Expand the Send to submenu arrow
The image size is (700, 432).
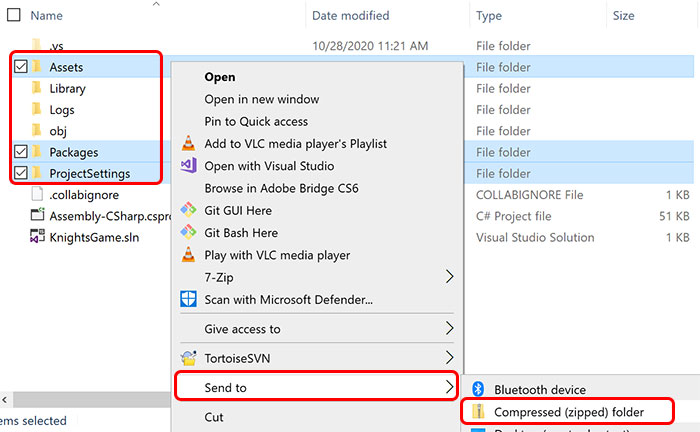[x=450, y=387]
